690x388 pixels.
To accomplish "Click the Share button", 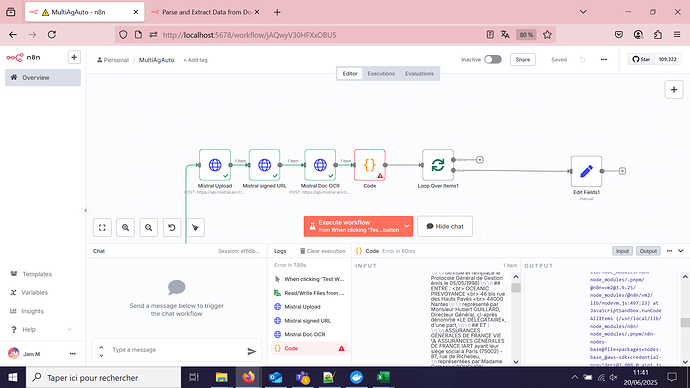I will (x=522, y=59).
